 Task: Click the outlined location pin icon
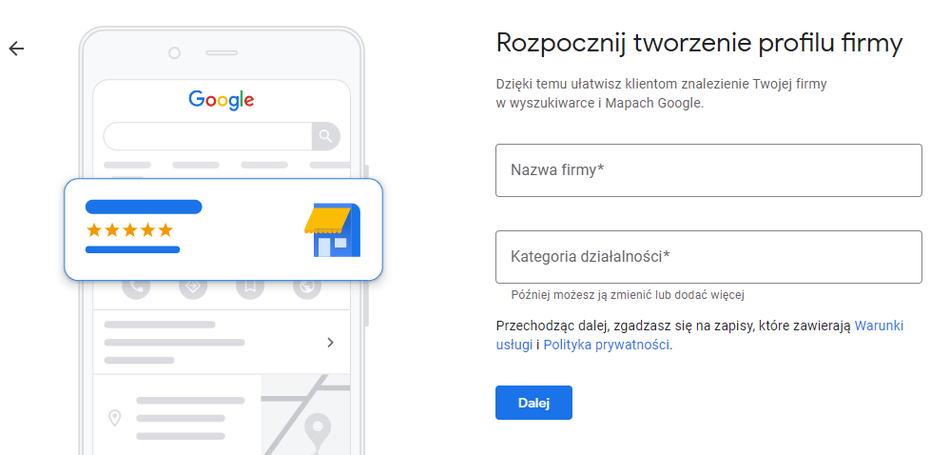115,418
